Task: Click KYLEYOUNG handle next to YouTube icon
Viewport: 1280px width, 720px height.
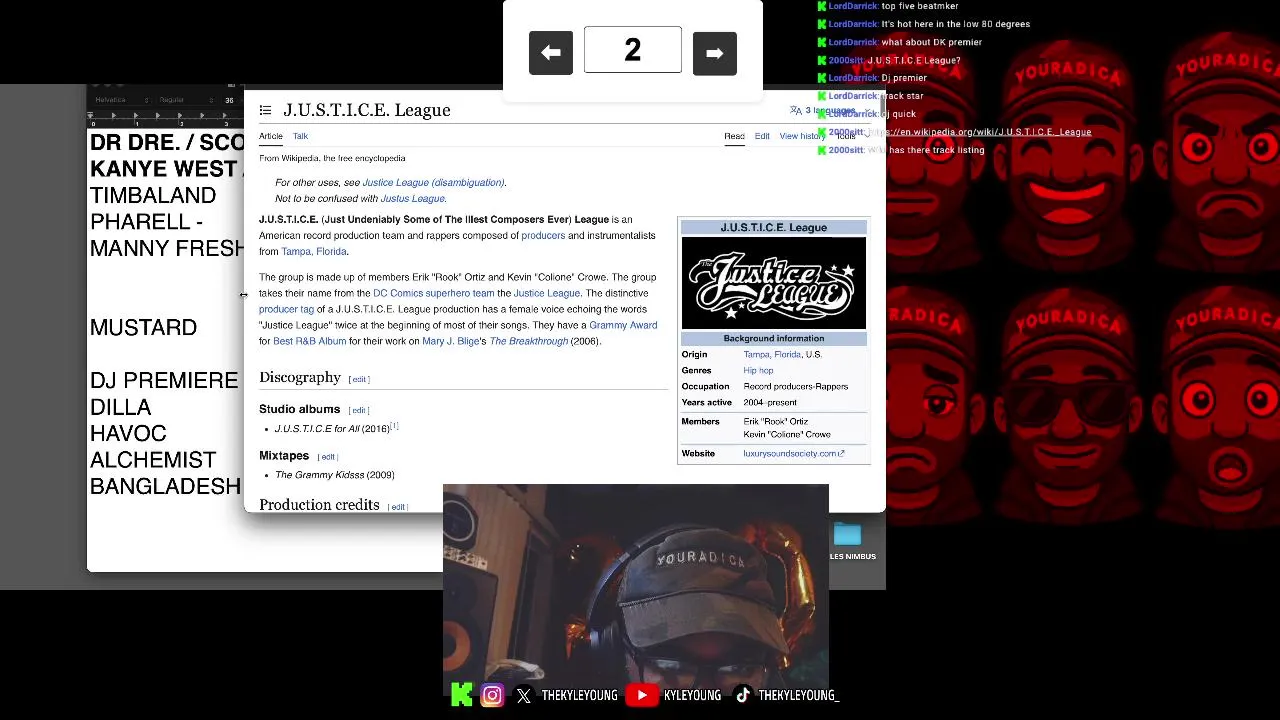Action: coord(692,695)
